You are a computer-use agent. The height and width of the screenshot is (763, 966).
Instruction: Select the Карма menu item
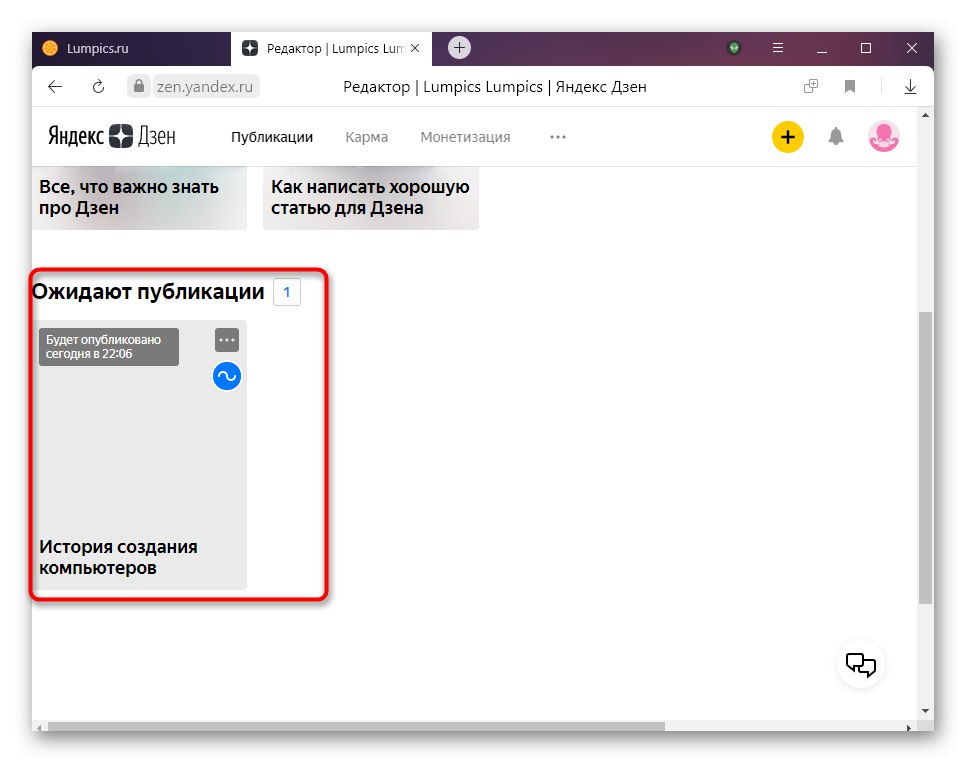tap(366, 137)
